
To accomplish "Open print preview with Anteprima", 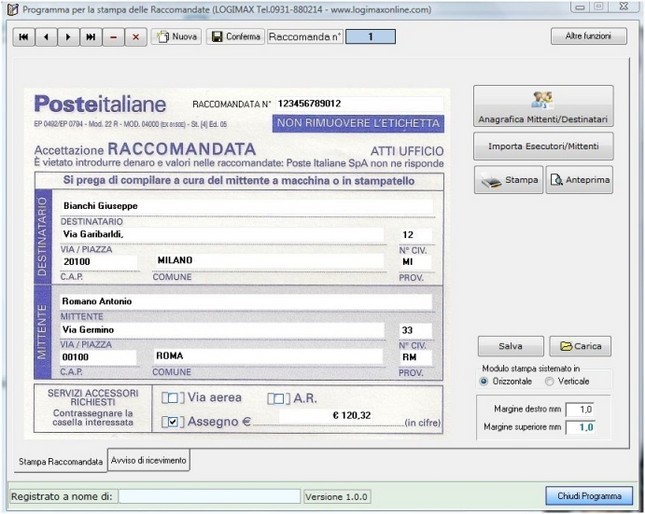I will pyautogui.click(x=579, y=180).
